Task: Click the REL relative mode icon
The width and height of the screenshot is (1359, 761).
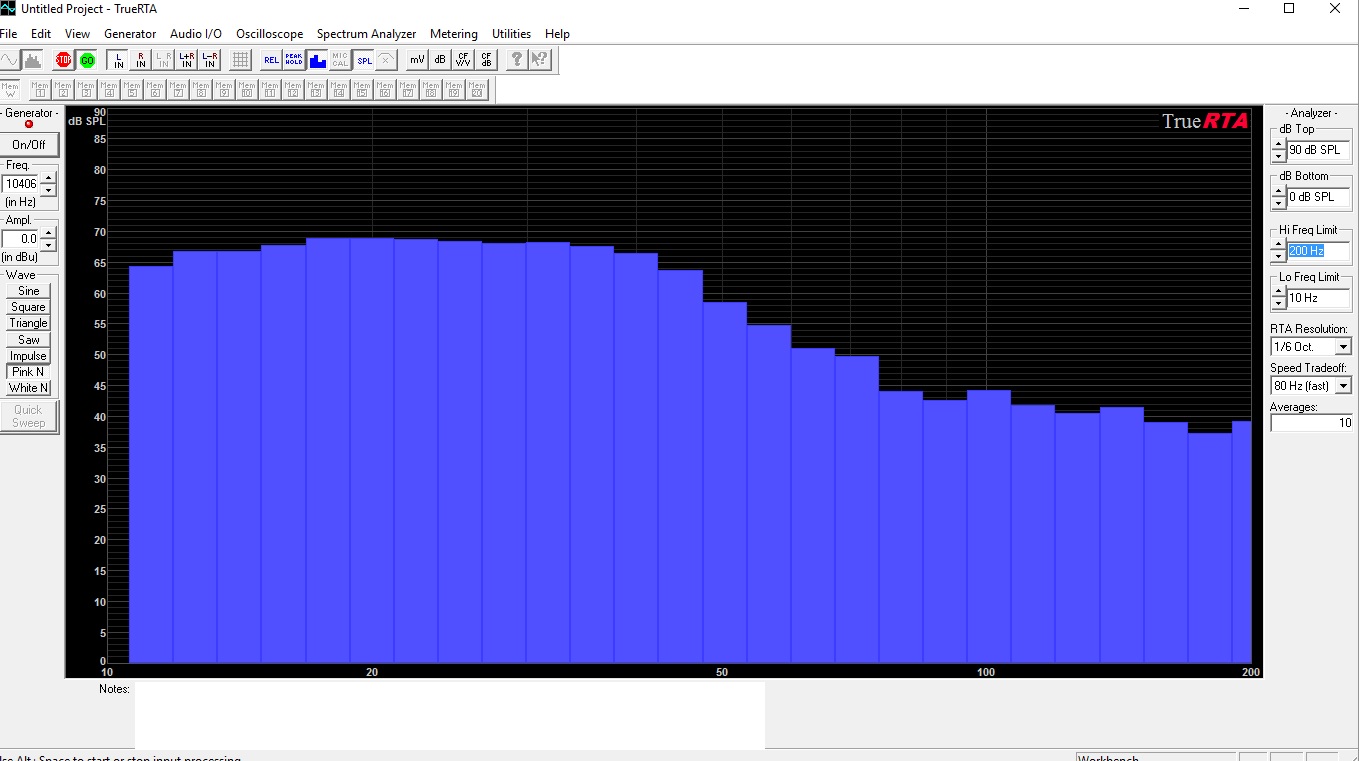Action: point(271,60)
